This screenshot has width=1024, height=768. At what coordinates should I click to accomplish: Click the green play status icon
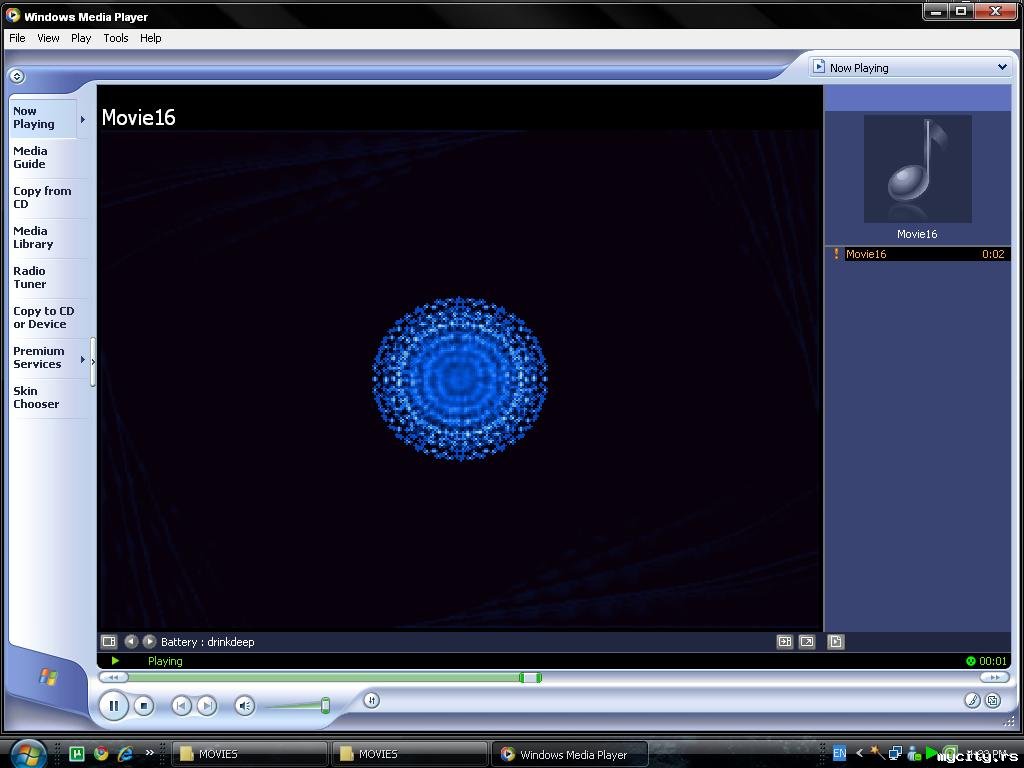tap(115, 661)
